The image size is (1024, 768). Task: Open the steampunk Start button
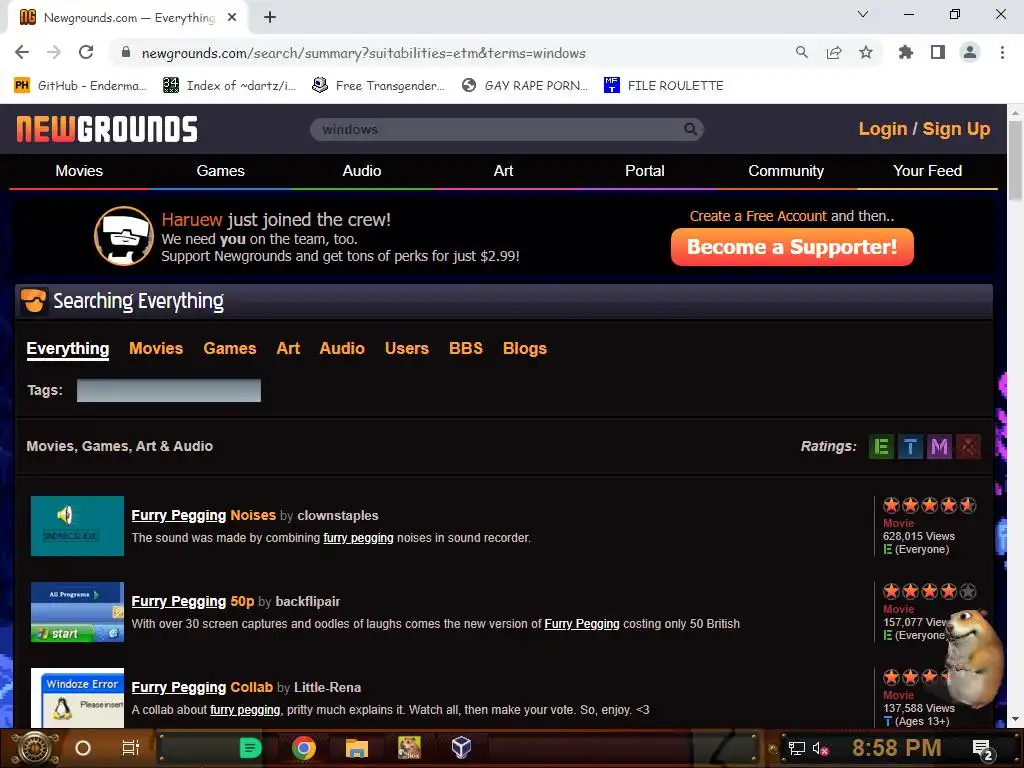34,748
